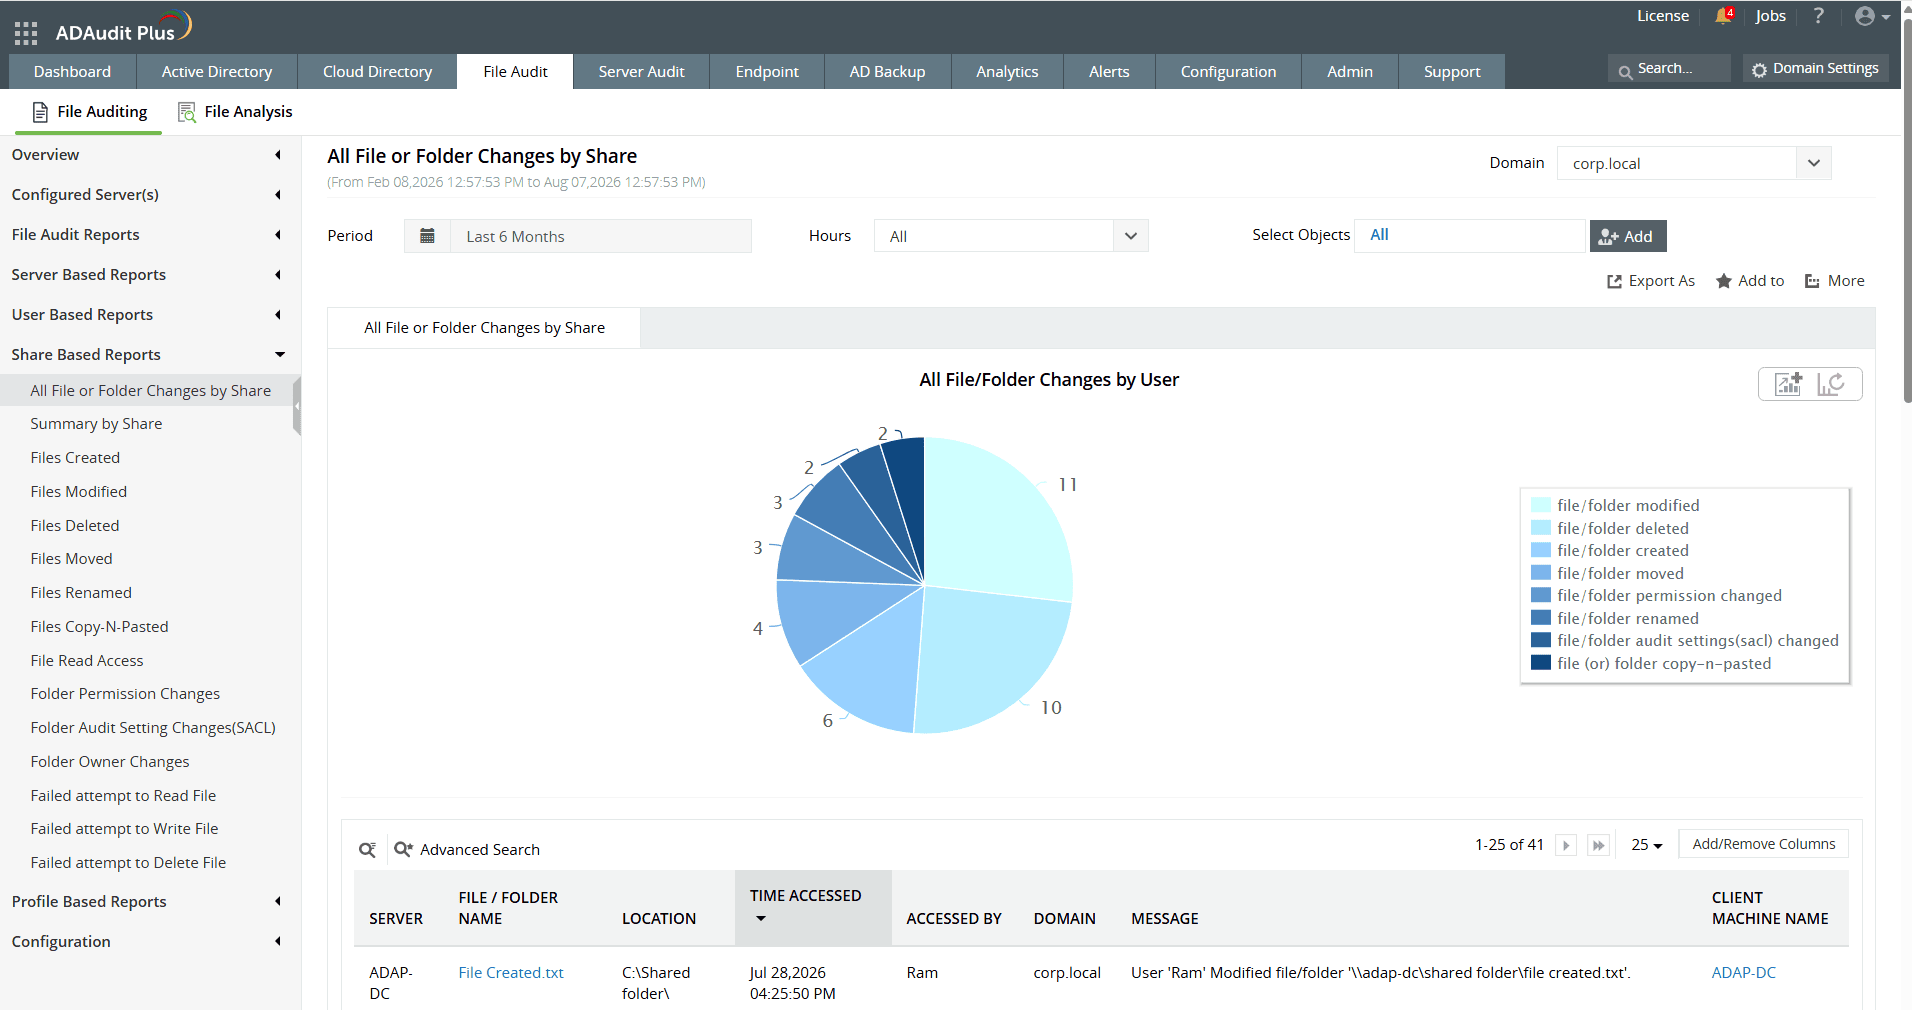Viewport: 1912px width, 1010px height.
Task: Select Failed attempt to Write File
Action: pyautogui.click(x=124, y=829)
